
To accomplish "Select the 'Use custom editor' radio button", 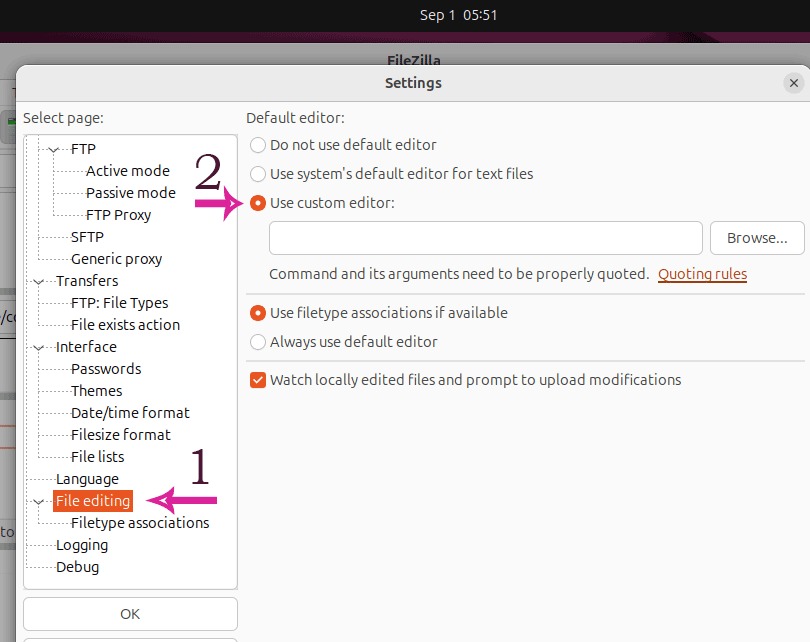I will click(x=258, y=203).
